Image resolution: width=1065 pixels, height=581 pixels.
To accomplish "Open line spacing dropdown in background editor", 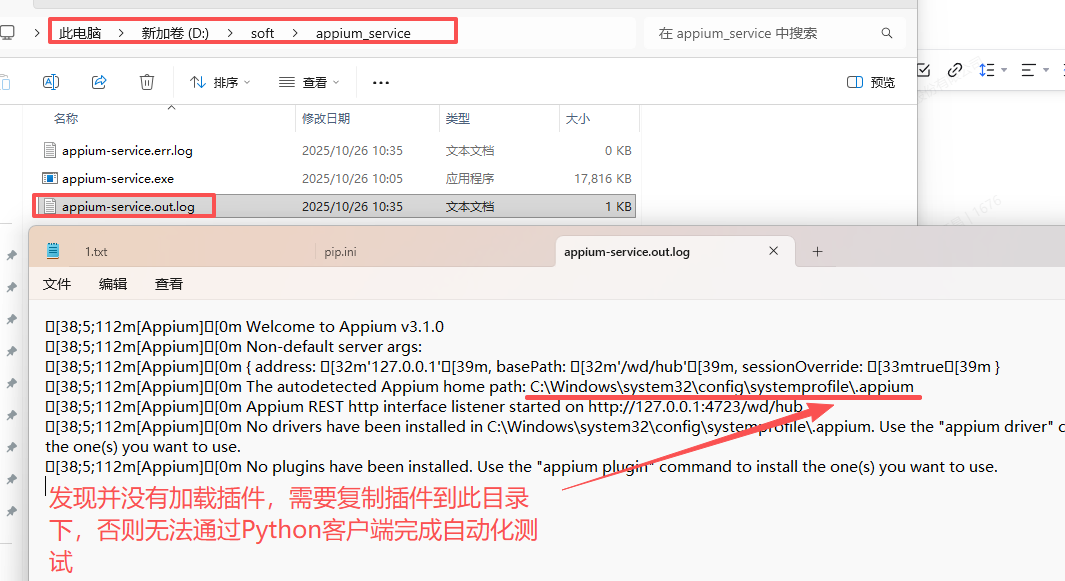I will click(993, 69).
